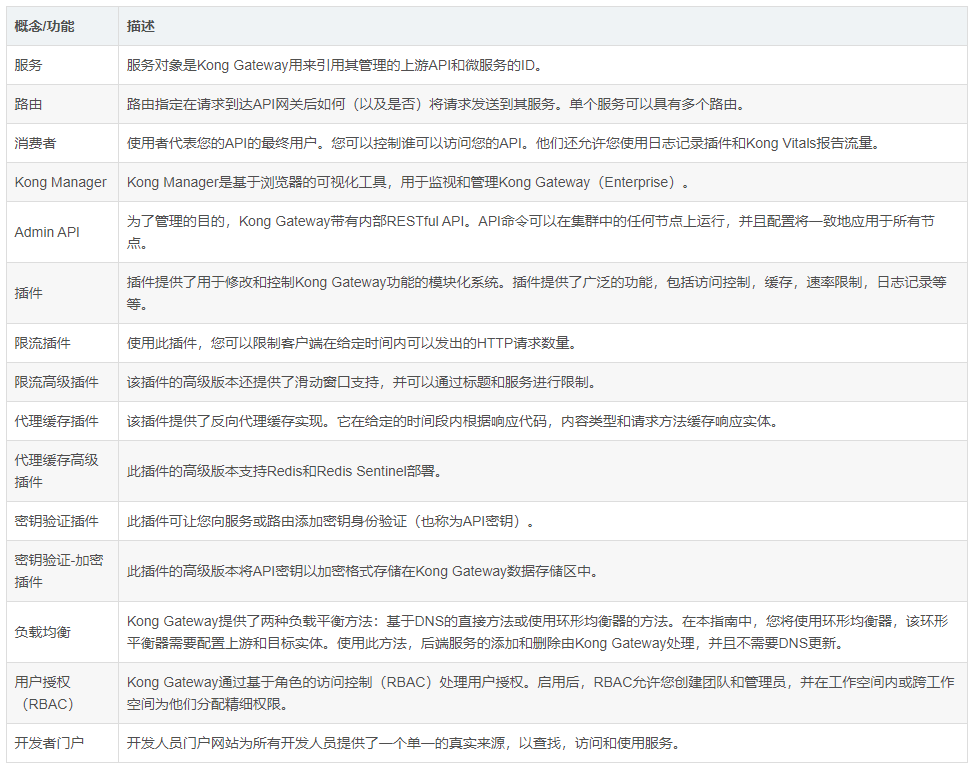Click the '密钥验证-加密插件' name cell

click(x=62, y=571)
